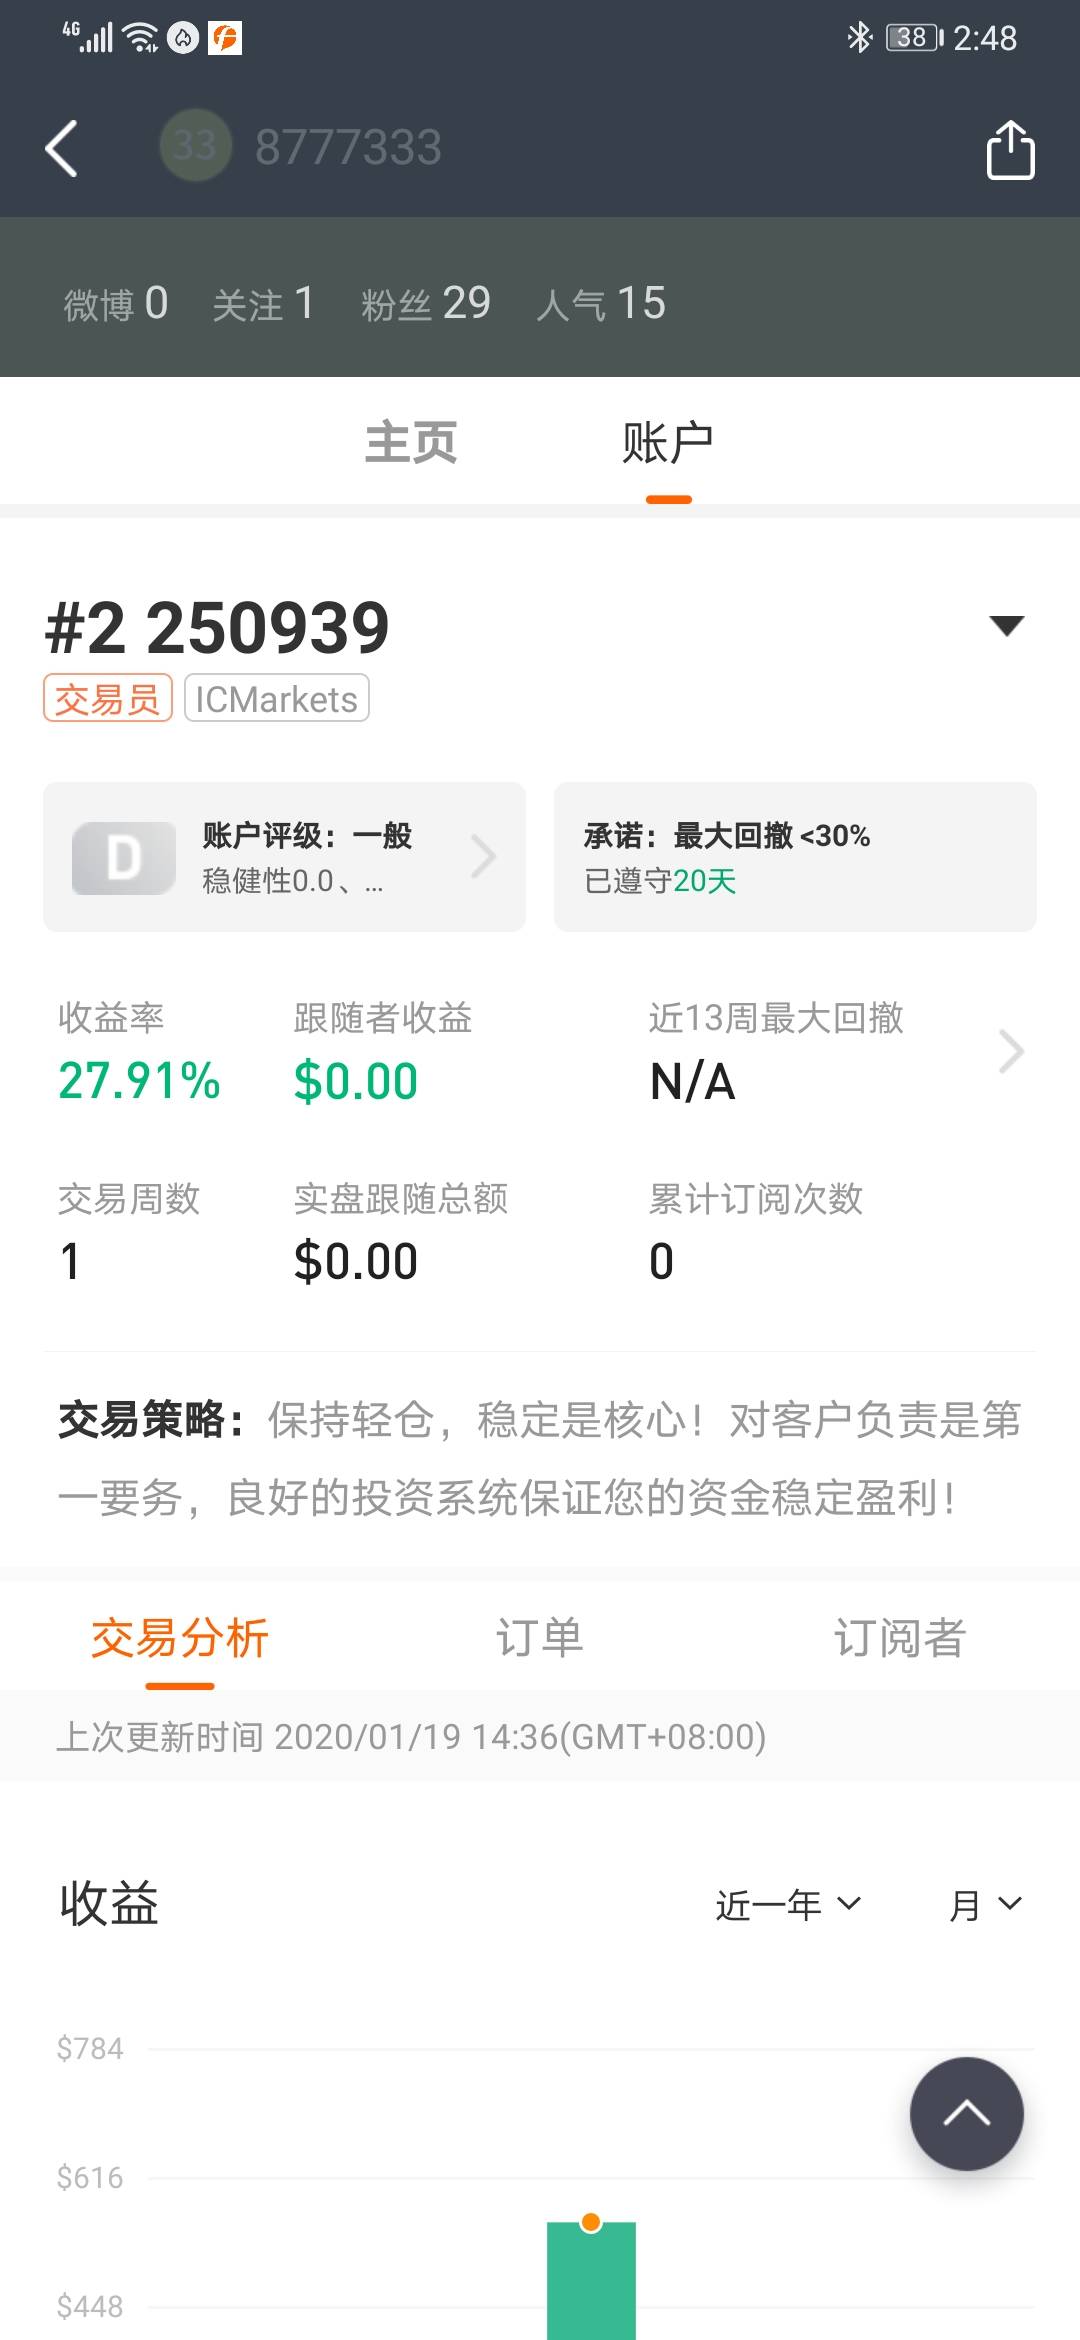Tap the Bluetooth status bar icon
Screen dimensions: 1080x2340
(859, 38)
